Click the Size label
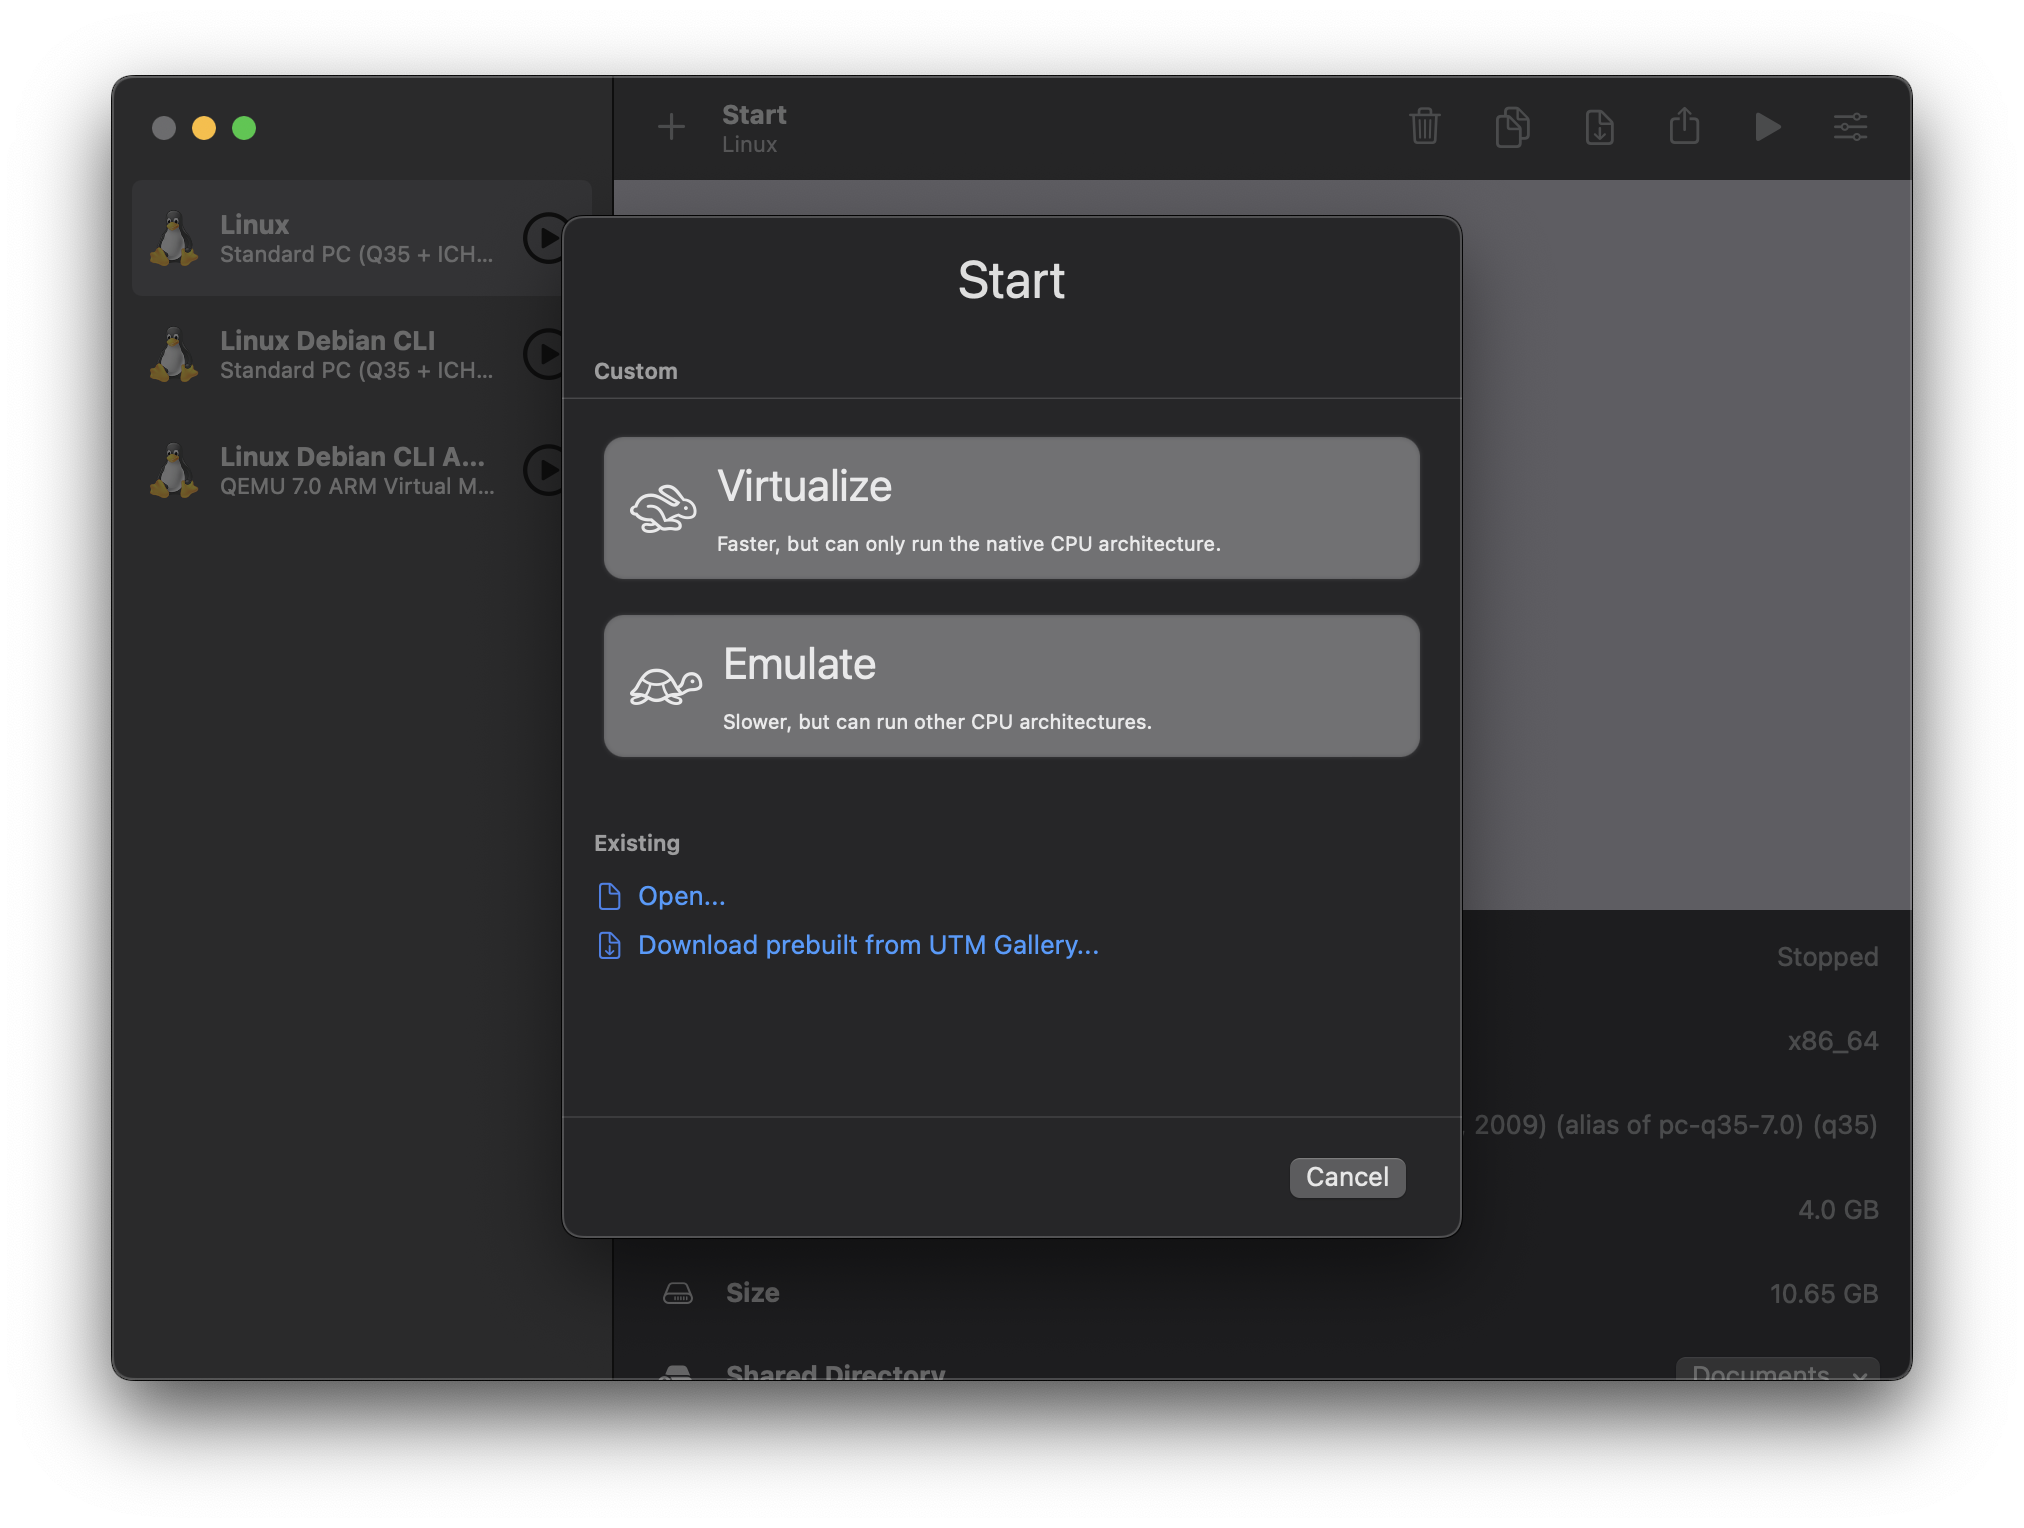 point(752,1293)
